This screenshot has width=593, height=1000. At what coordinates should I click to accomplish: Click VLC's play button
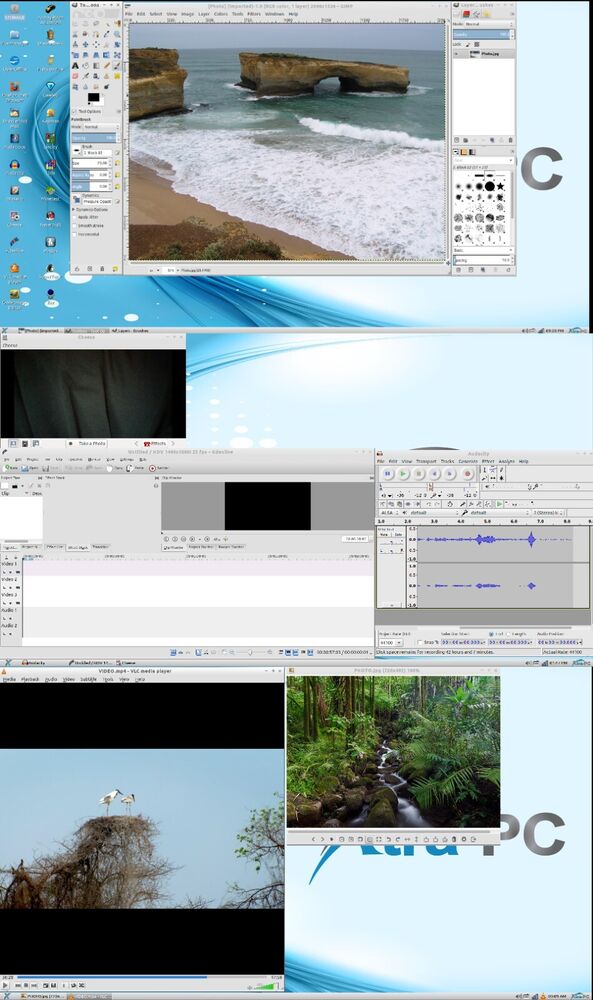click(x=5, y=985)
